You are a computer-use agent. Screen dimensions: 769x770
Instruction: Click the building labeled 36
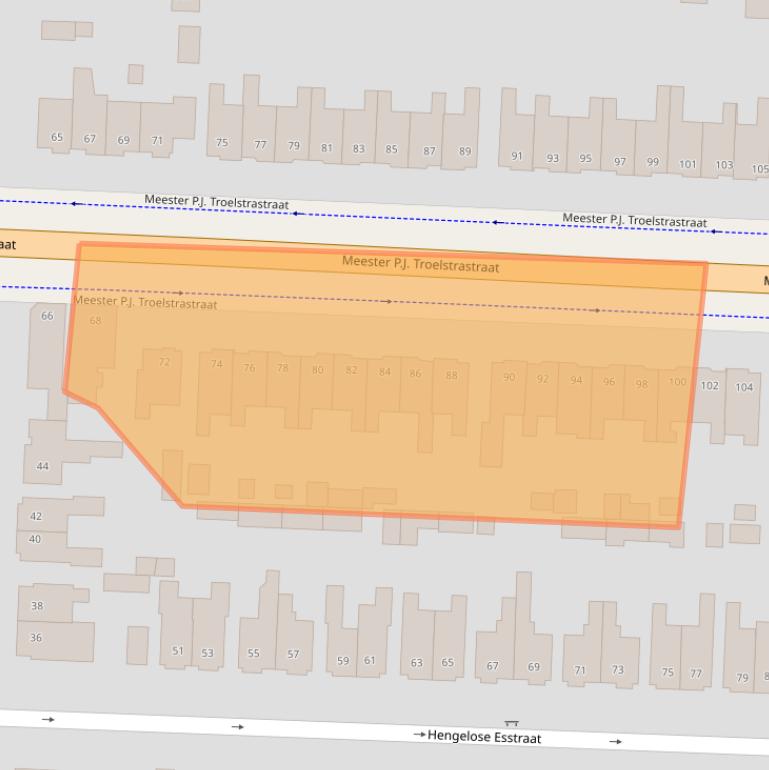click(x=36, y=638)
